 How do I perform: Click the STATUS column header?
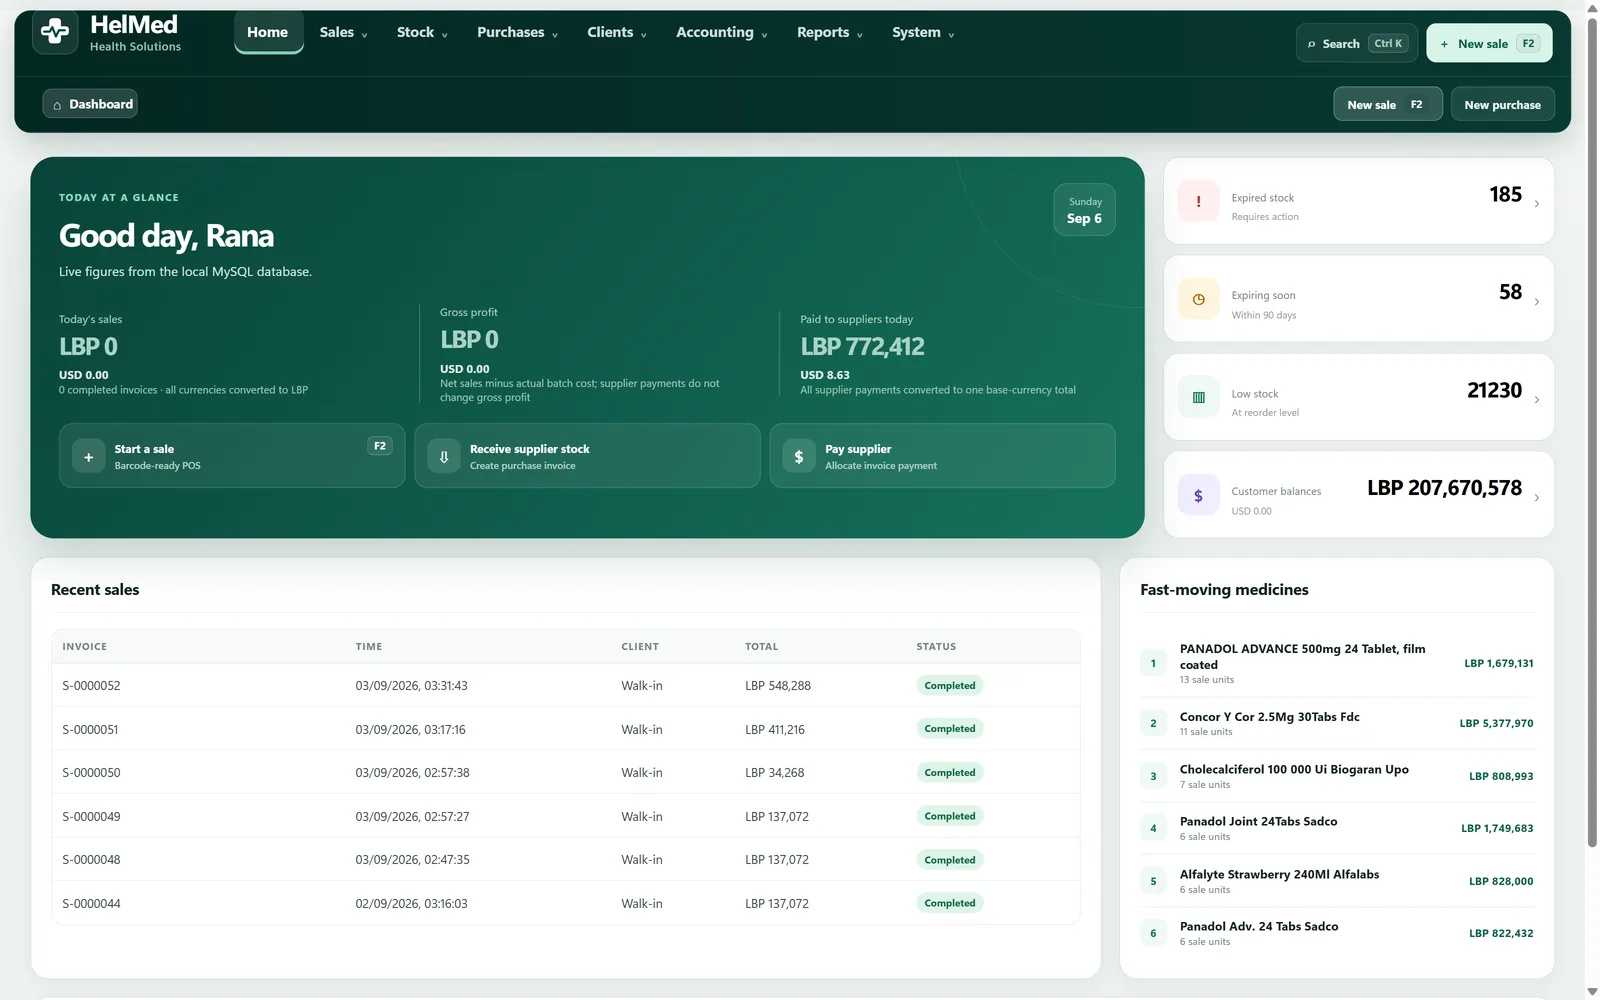coord(936,646)
